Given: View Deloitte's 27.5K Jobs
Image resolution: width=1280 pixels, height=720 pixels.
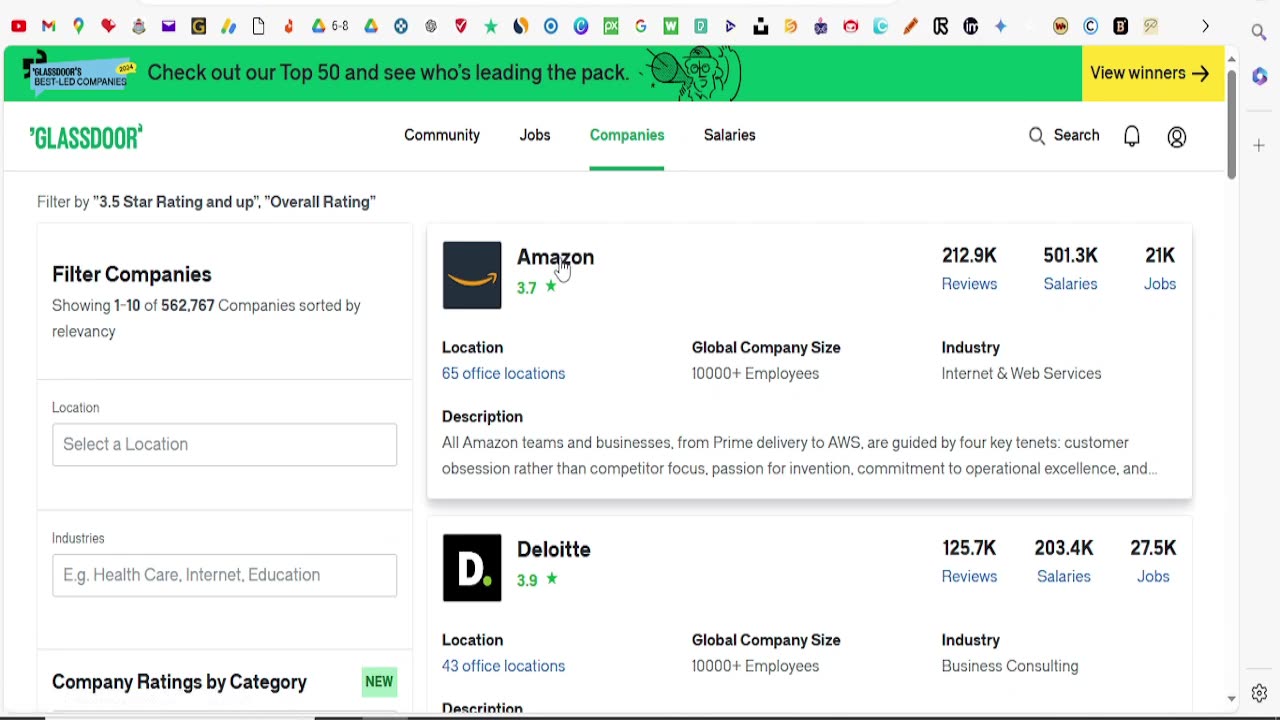Looking at the screenshot, I should [1153, 562].
